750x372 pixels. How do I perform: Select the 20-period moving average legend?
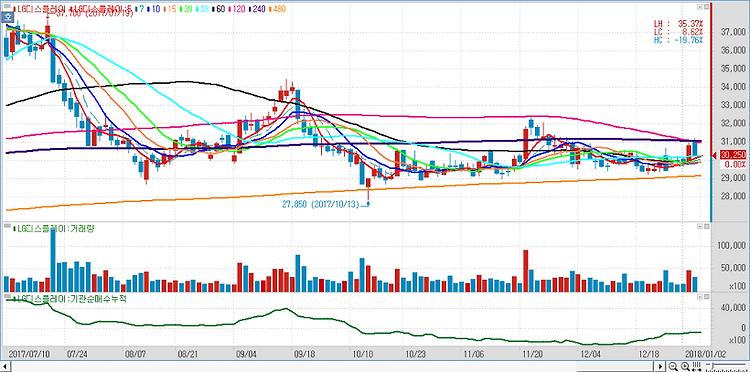[187, 9]
